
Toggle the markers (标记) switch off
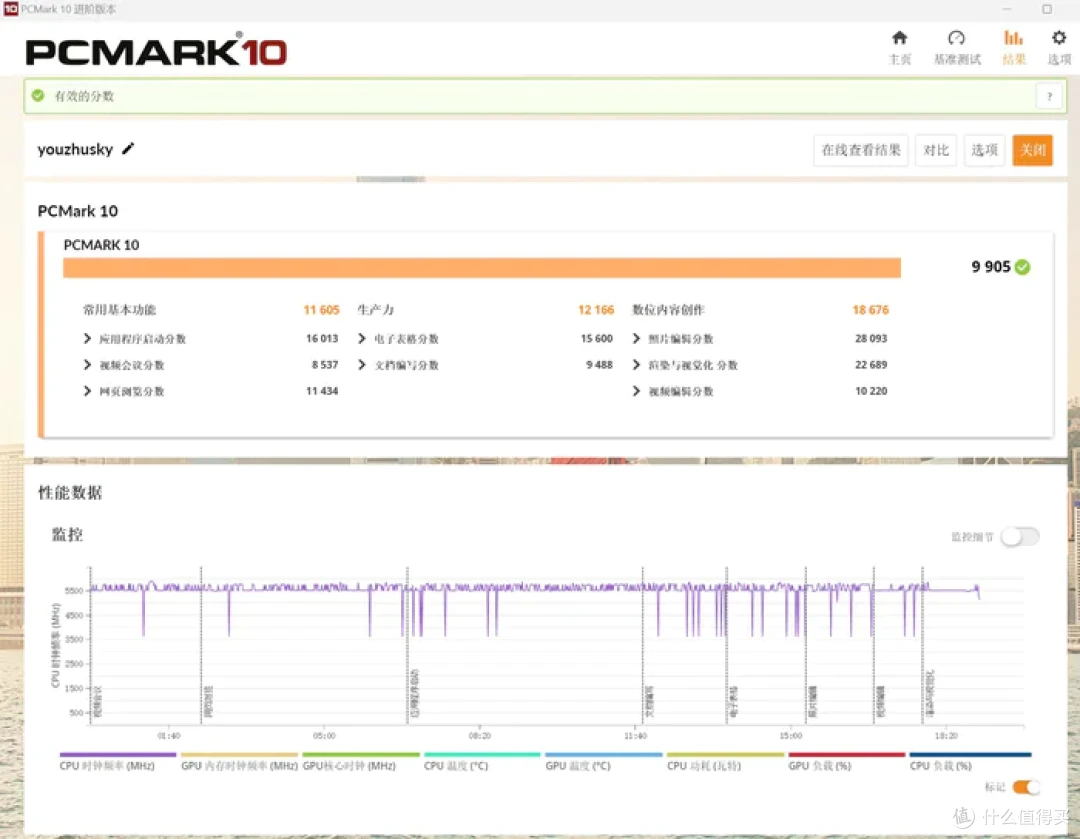pos(1026,787)
